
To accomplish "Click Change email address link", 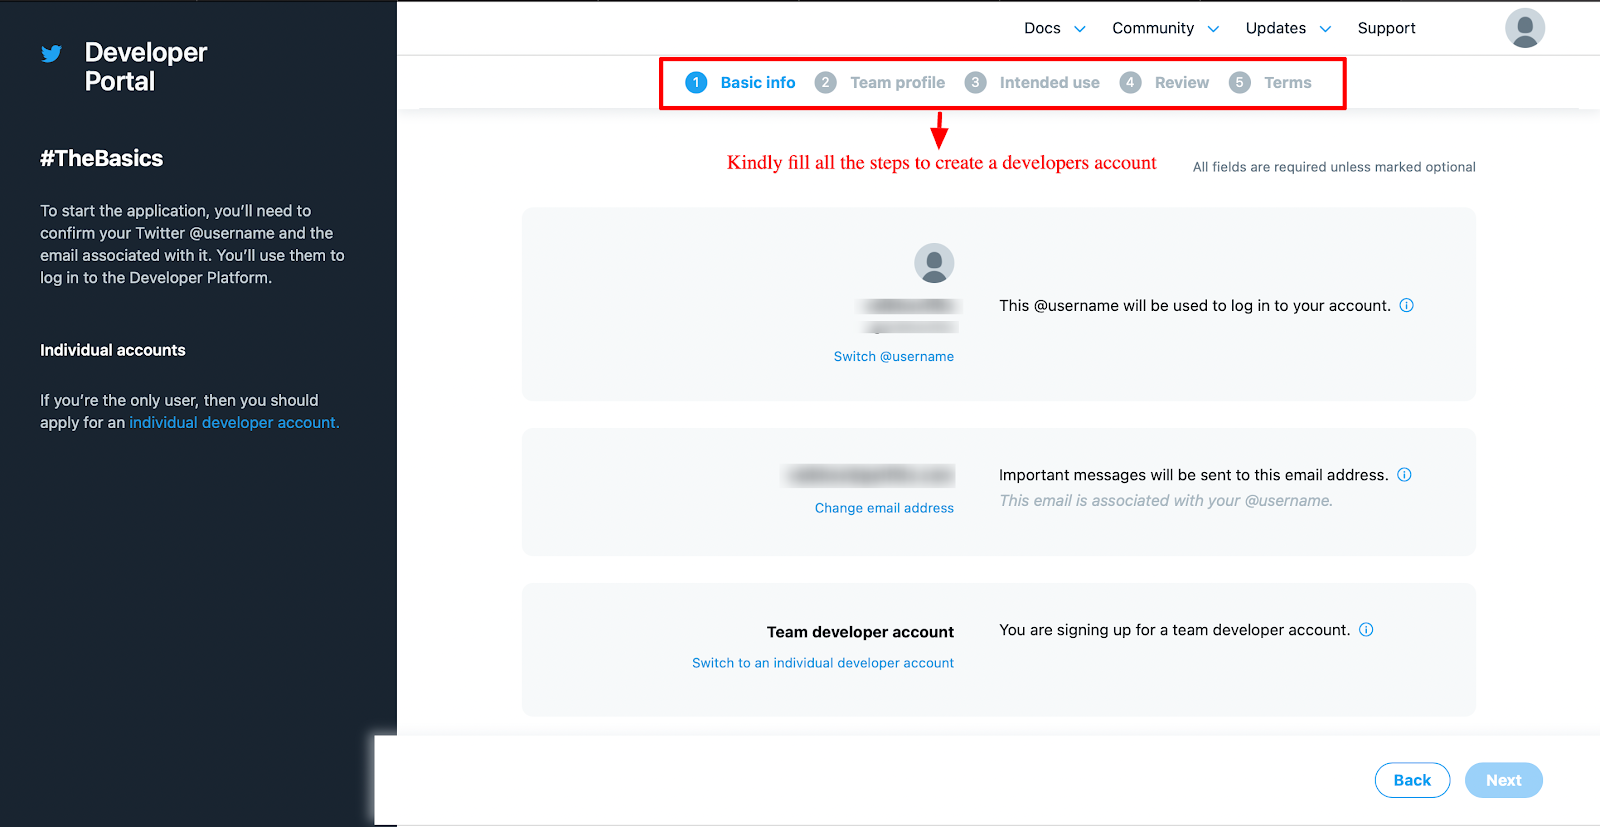I will pyautogui.click(x=884, y=508).
